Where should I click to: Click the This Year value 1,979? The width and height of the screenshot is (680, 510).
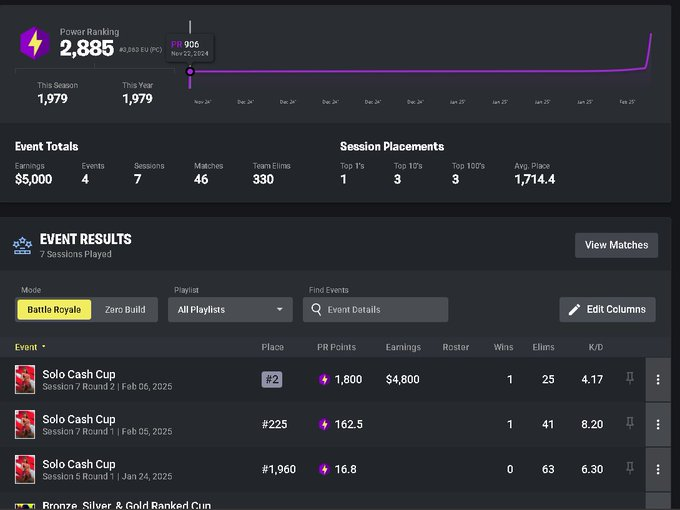(x=137, y=99)
